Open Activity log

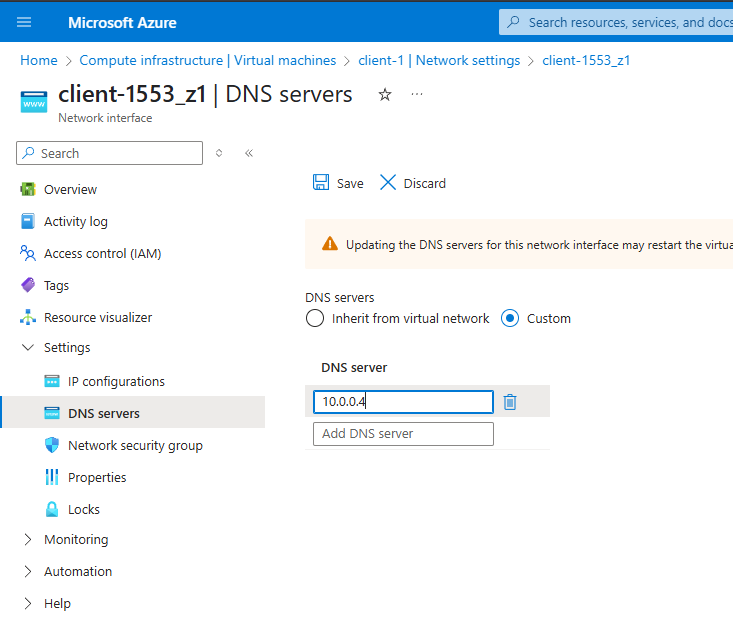pyautogui.click(x=76, y=221)
